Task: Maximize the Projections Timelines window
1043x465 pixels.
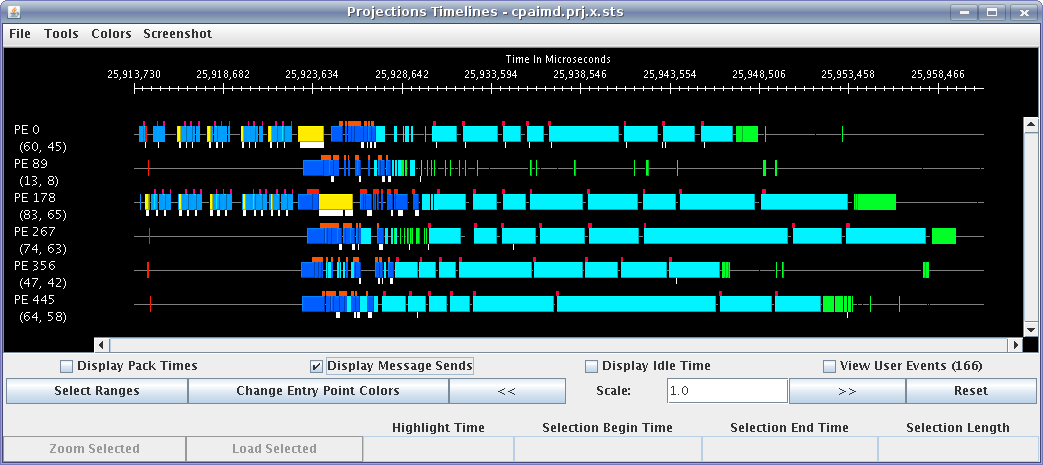Action: point(992,12)
